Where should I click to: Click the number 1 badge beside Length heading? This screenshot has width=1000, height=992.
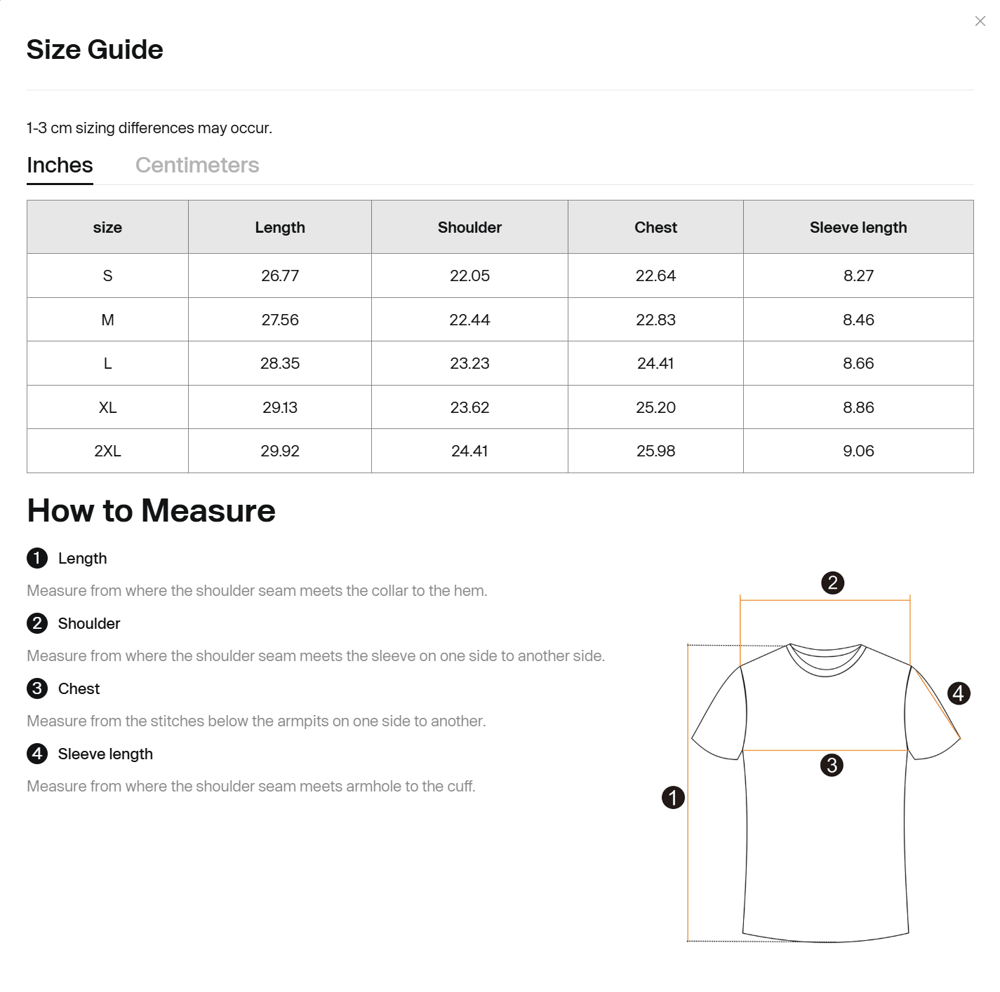click(x=37, y=558)
